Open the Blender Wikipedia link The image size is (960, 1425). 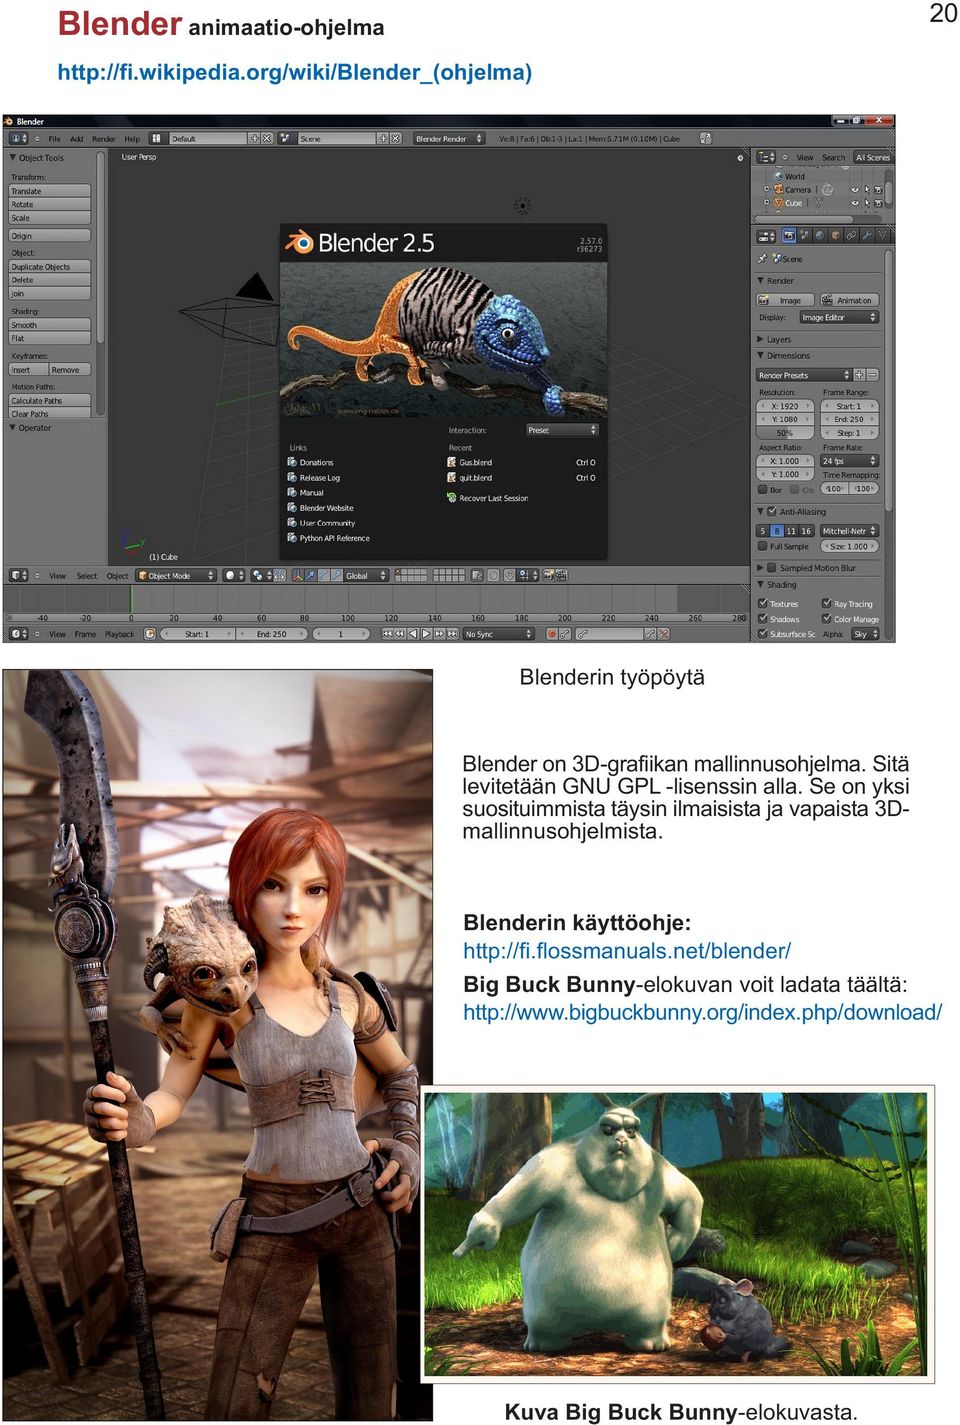pyautogui.click(x=295, y=72)
